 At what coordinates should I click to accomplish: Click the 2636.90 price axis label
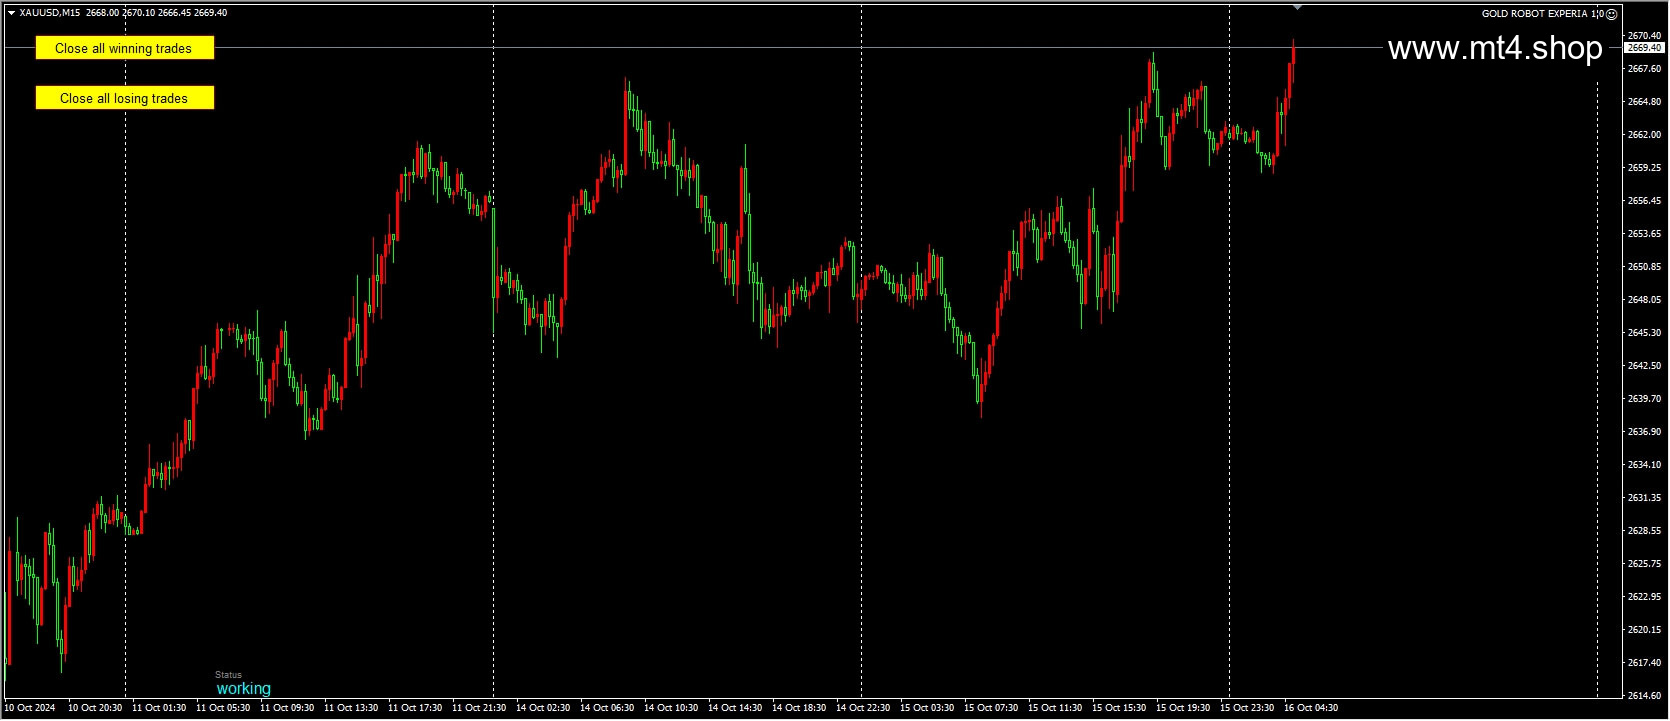[x=1644, y=432]
